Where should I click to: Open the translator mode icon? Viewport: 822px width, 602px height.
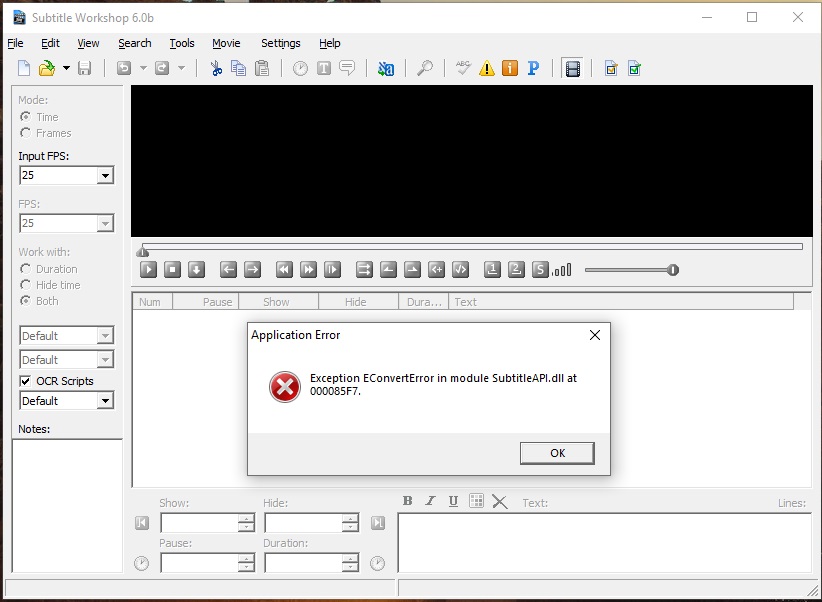point(386,68)
